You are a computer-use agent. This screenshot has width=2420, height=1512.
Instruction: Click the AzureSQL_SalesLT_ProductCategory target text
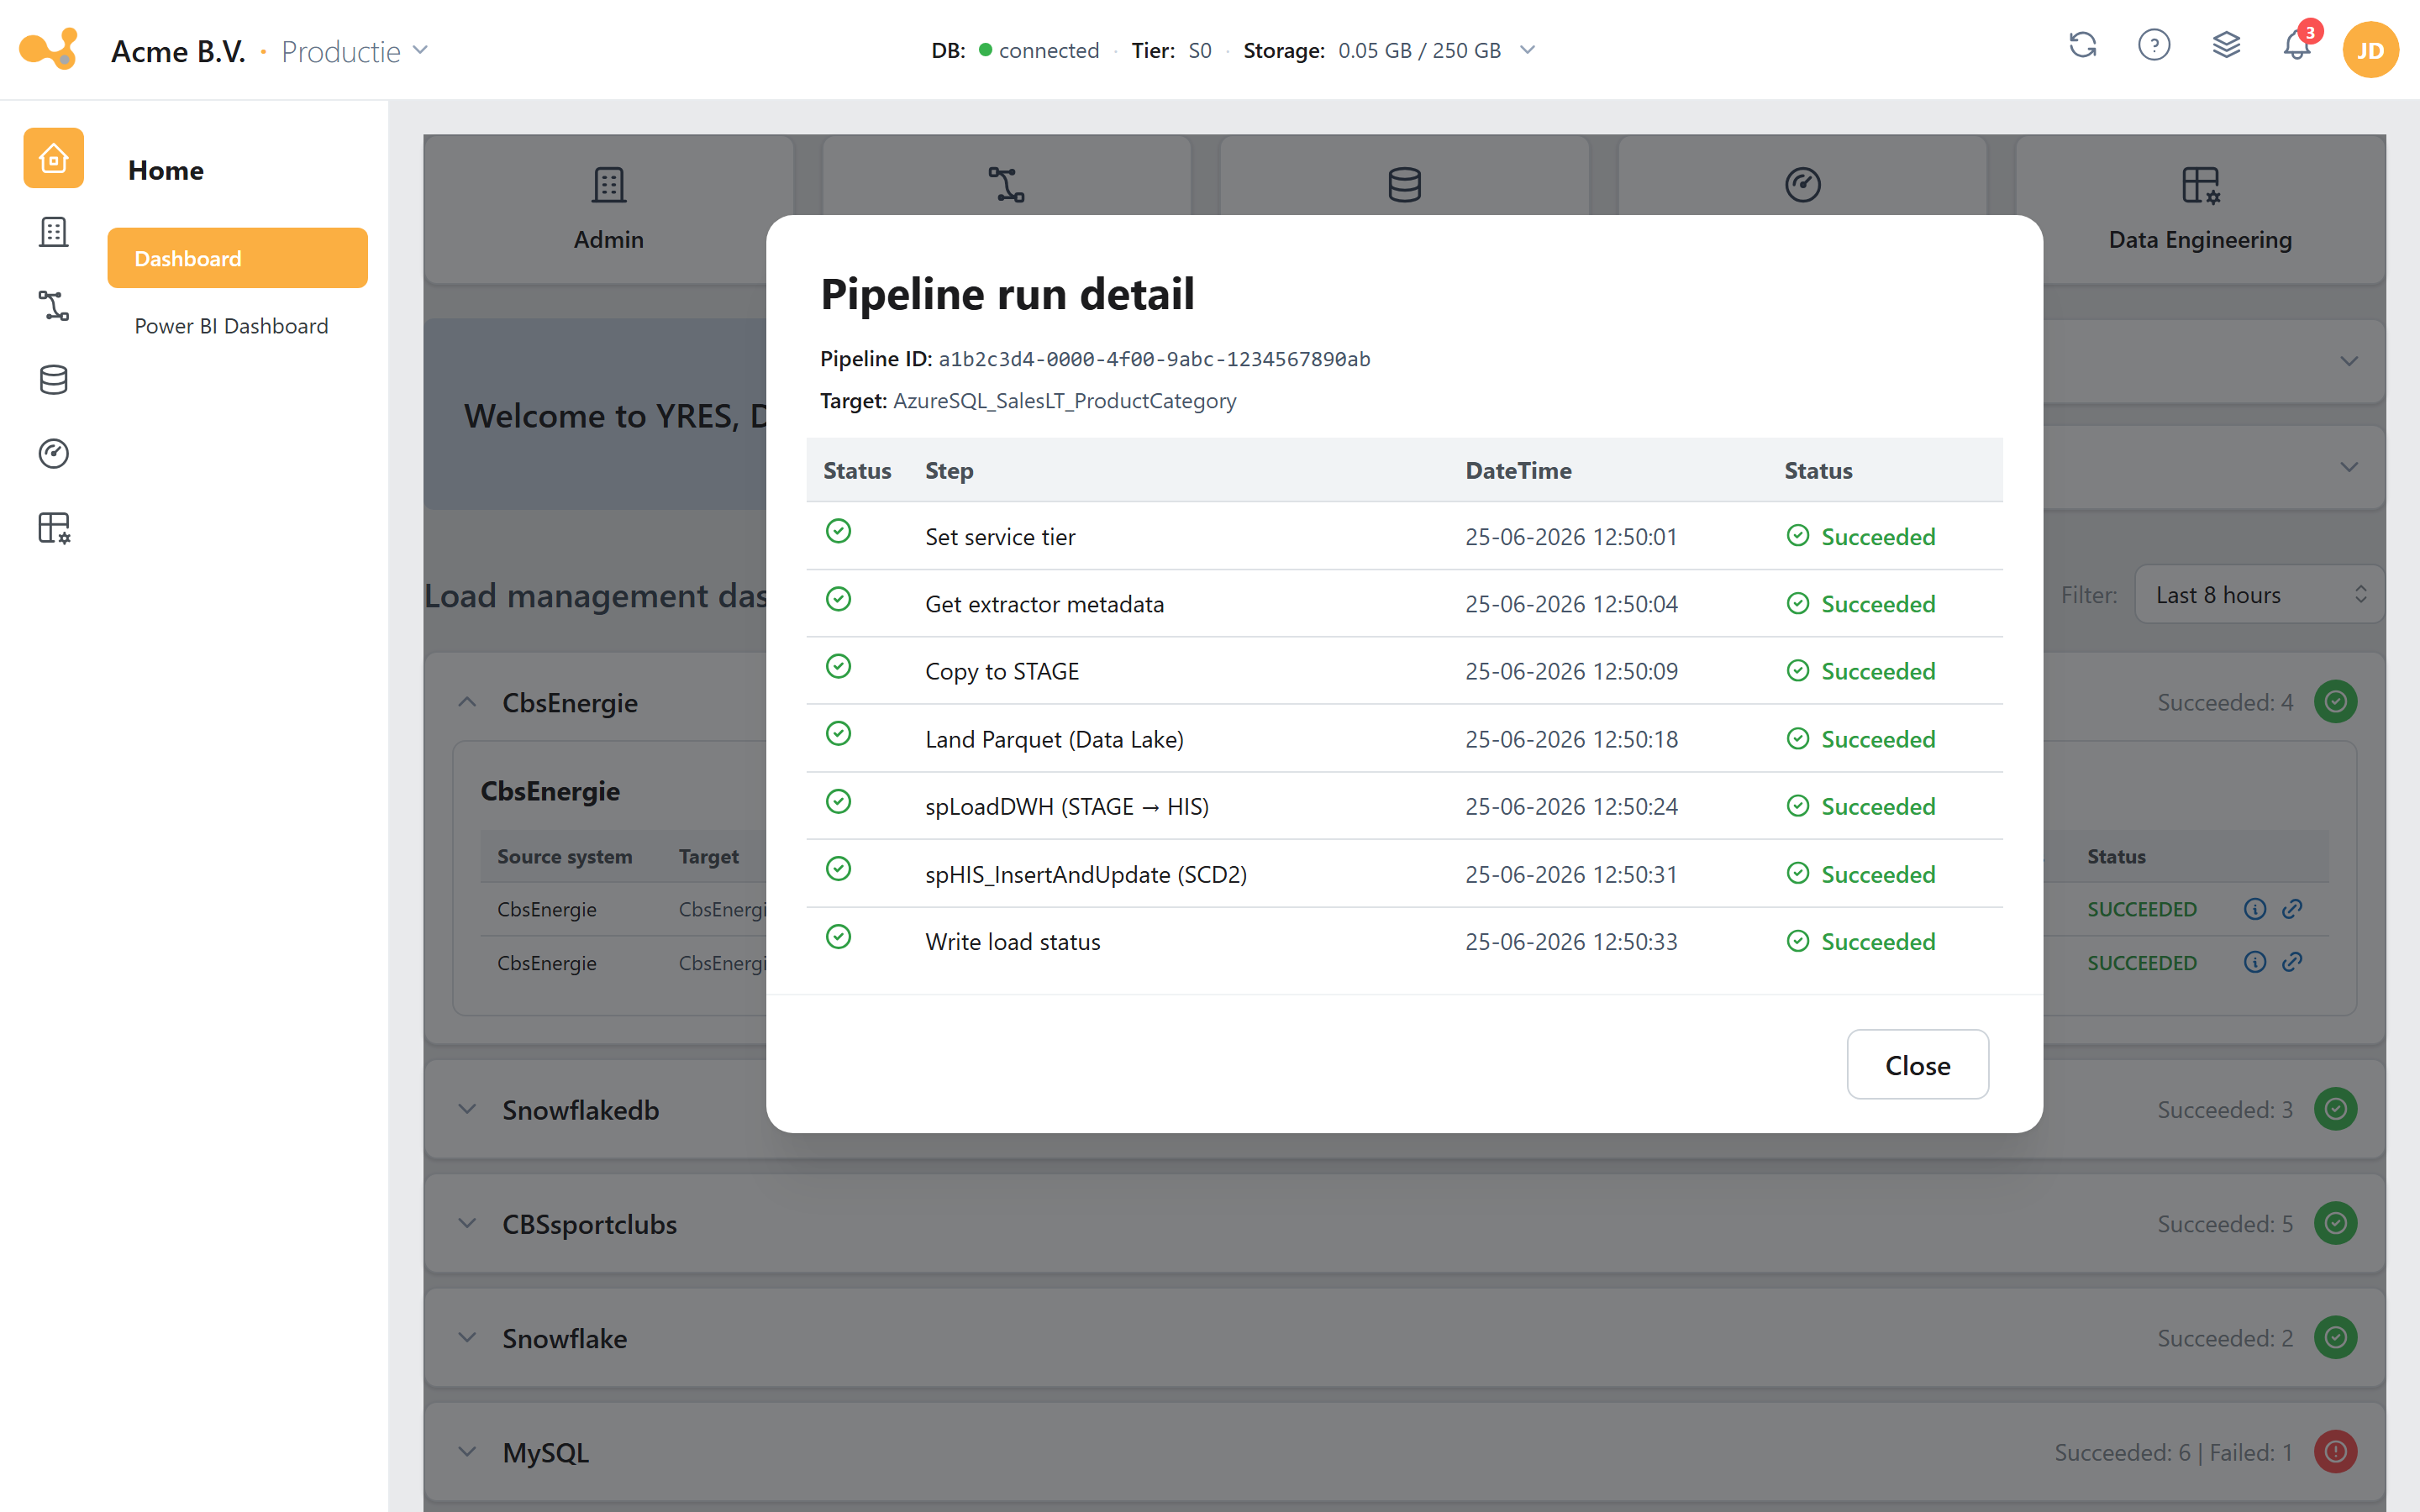click(x=1064, y=401)
